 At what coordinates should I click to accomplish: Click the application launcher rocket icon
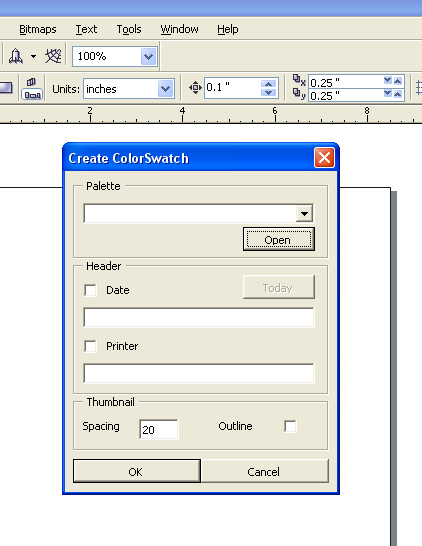[x=16, y=56]
